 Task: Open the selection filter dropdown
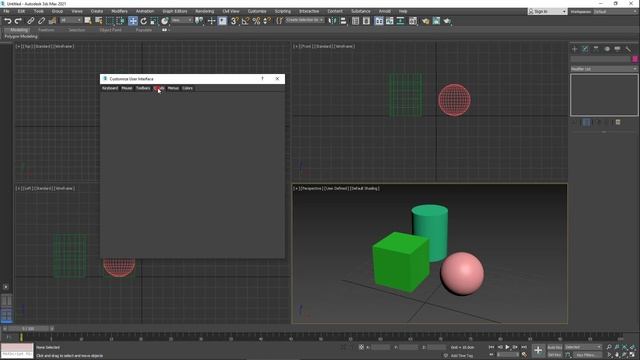(71, 20)
